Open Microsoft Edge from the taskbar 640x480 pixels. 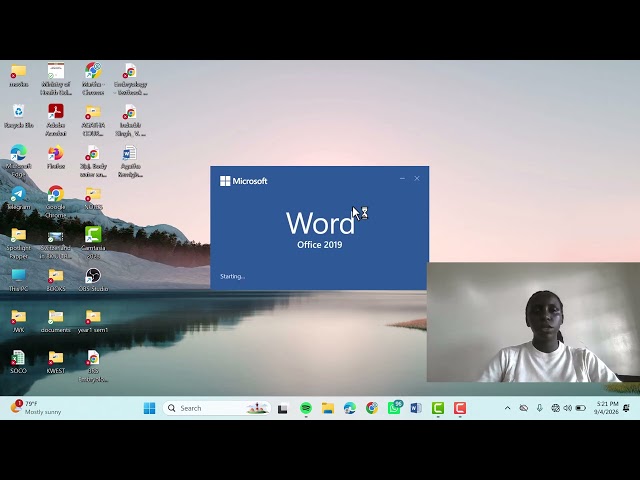350,408
